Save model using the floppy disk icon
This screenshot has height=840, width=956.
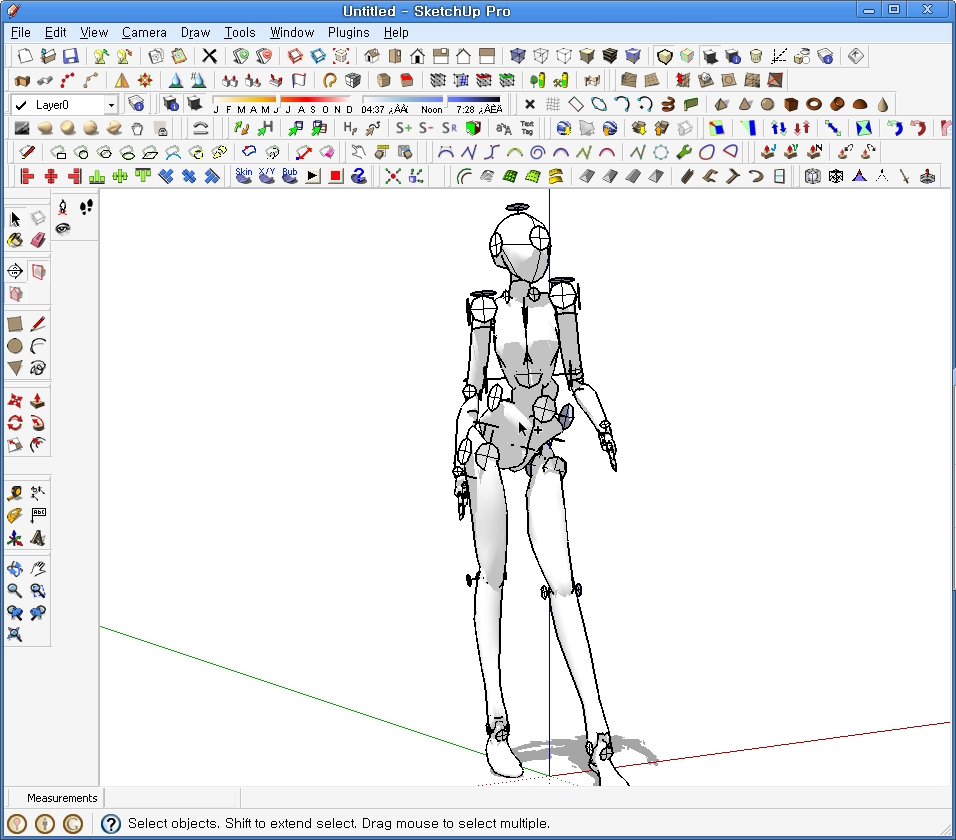pyautogui.click(x=71, y=56)
